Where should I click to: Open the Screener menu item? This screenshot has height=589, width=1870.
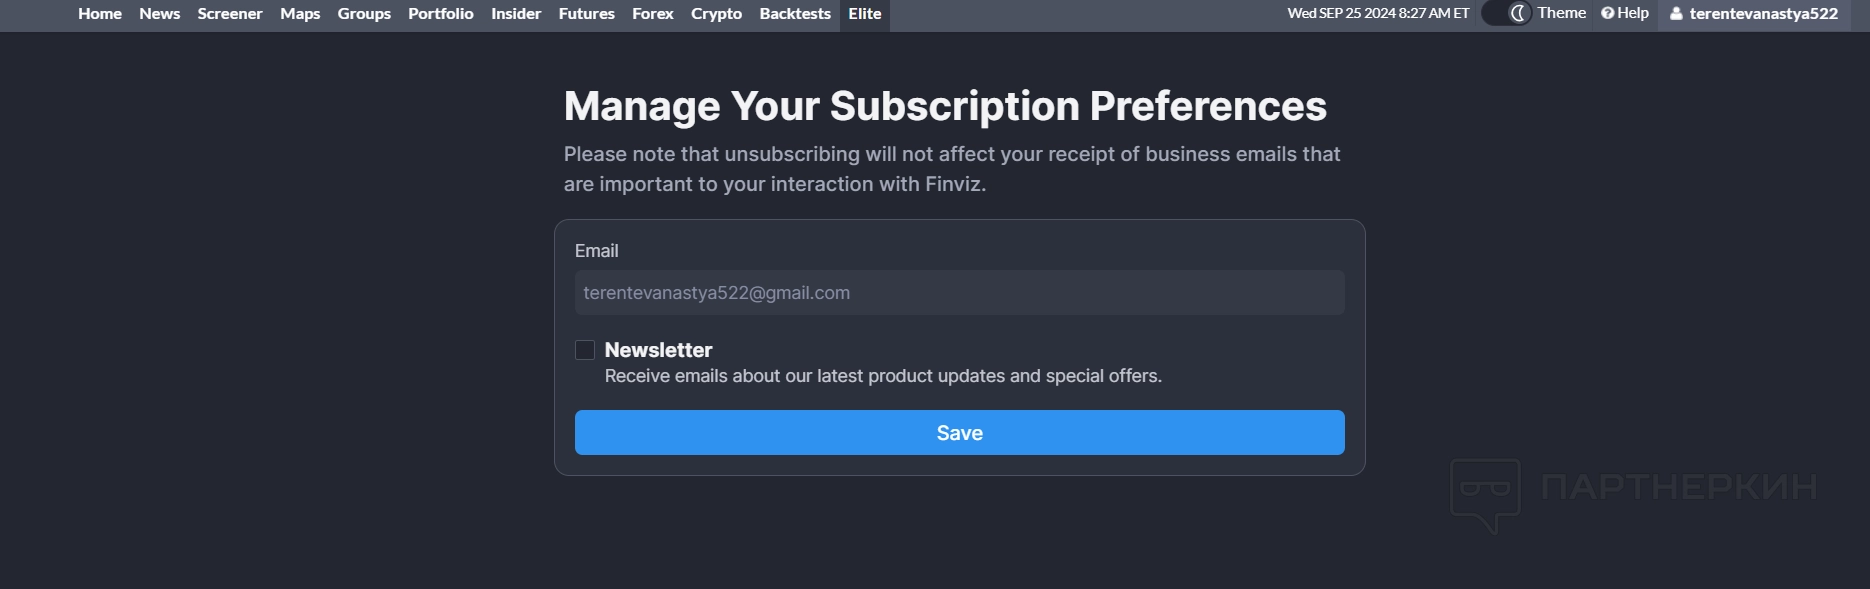click(x=230, y=14)
